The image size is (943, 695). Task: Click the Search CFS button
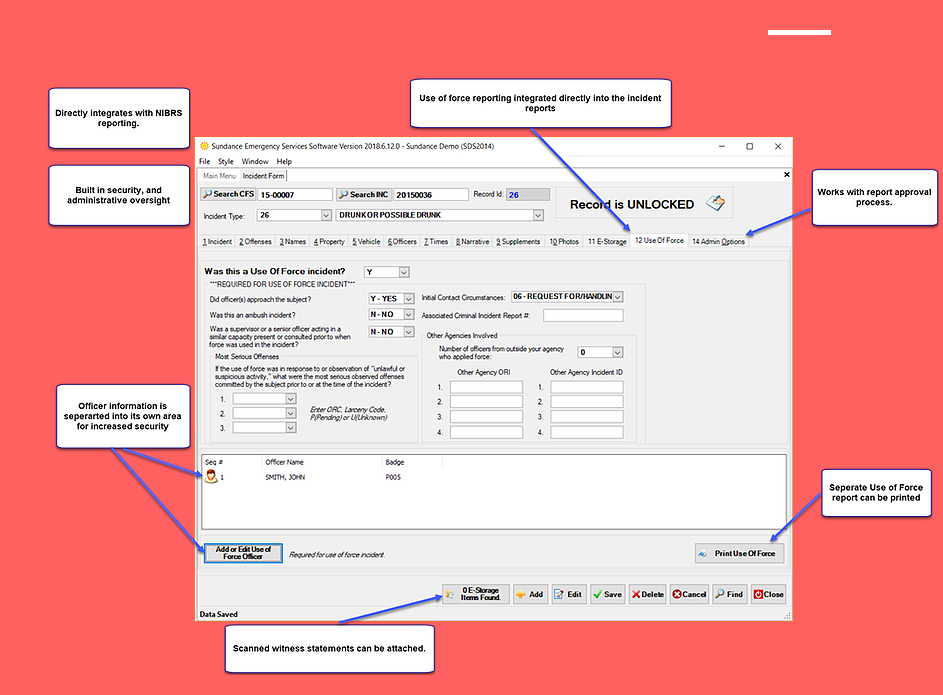(229, 194)
